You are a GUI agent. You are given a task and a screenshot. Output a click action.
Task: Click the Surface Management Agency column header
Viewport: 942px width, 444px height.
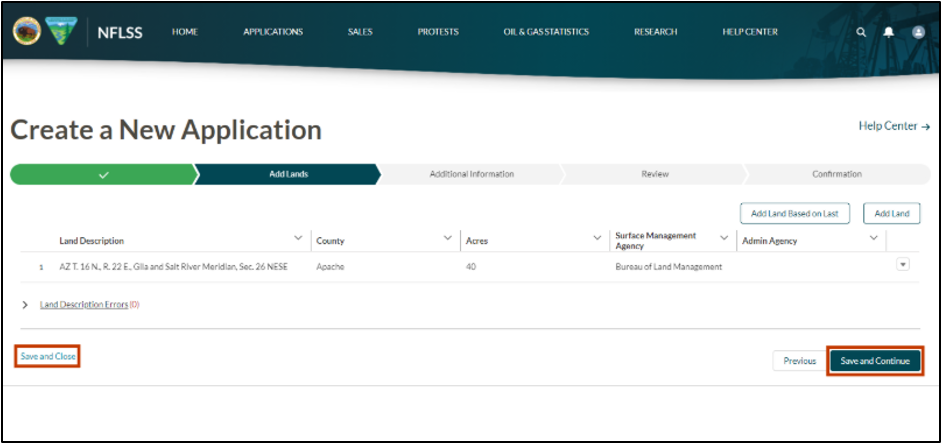(x=655, y=241)
